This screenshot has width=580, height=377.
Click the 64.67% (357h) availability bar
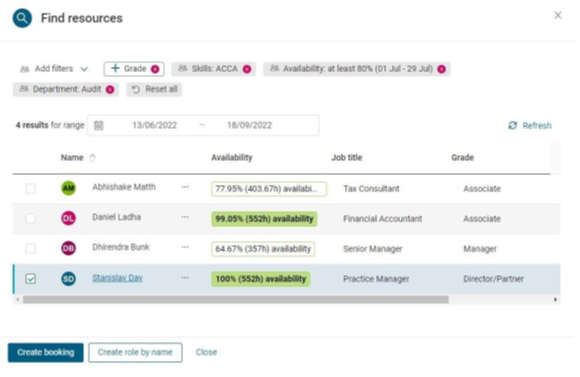(x=263, y=249)
